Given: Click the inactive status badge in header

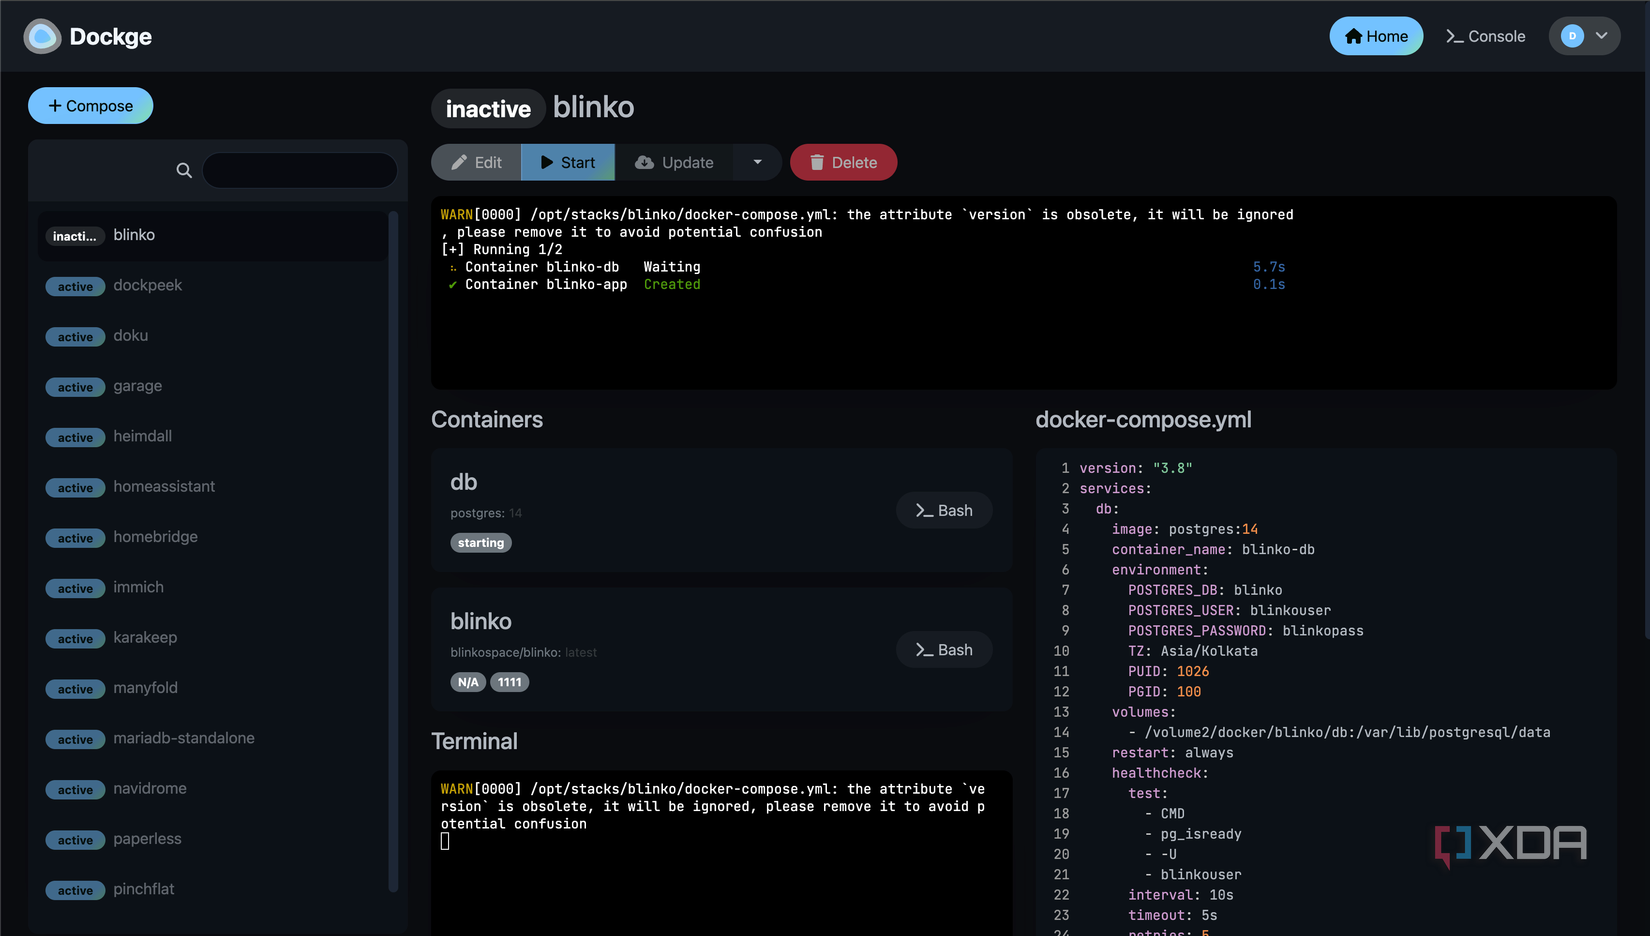Looking at the screenshot, I should pos(488,108).
